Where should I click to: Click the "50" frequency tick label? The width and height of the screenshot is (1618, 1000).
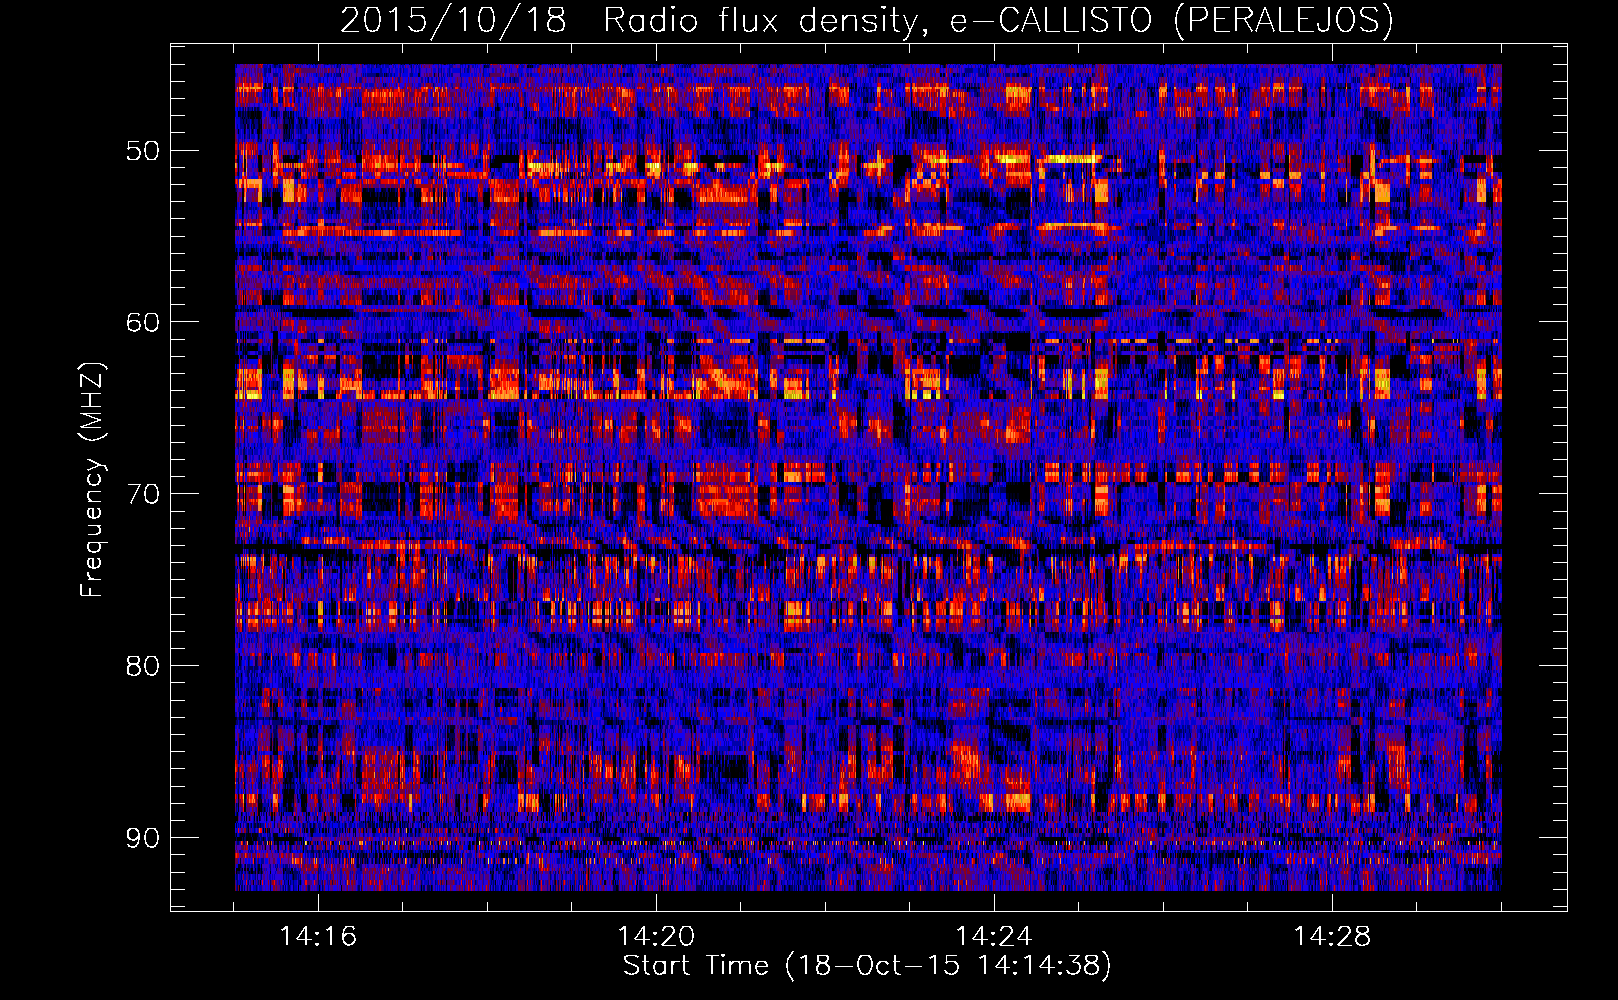142,151
